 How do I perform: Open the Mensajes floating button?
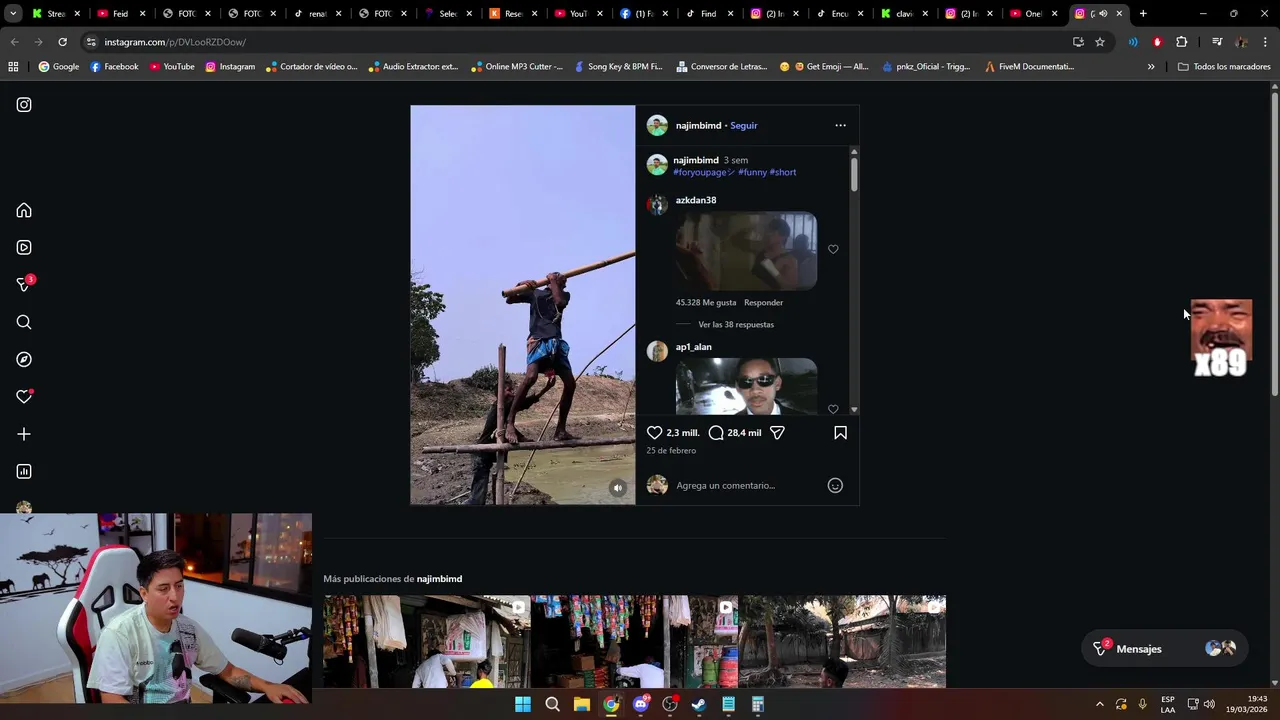tap(1165, 648)
